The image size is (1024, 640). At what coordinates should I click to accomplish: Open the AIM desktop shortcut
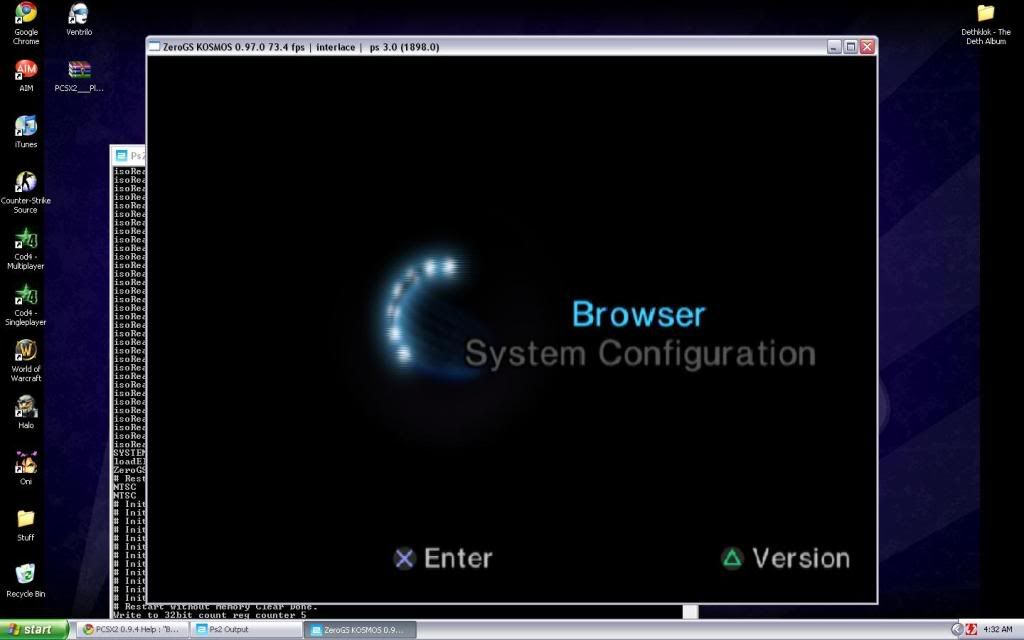pos(26,75)
